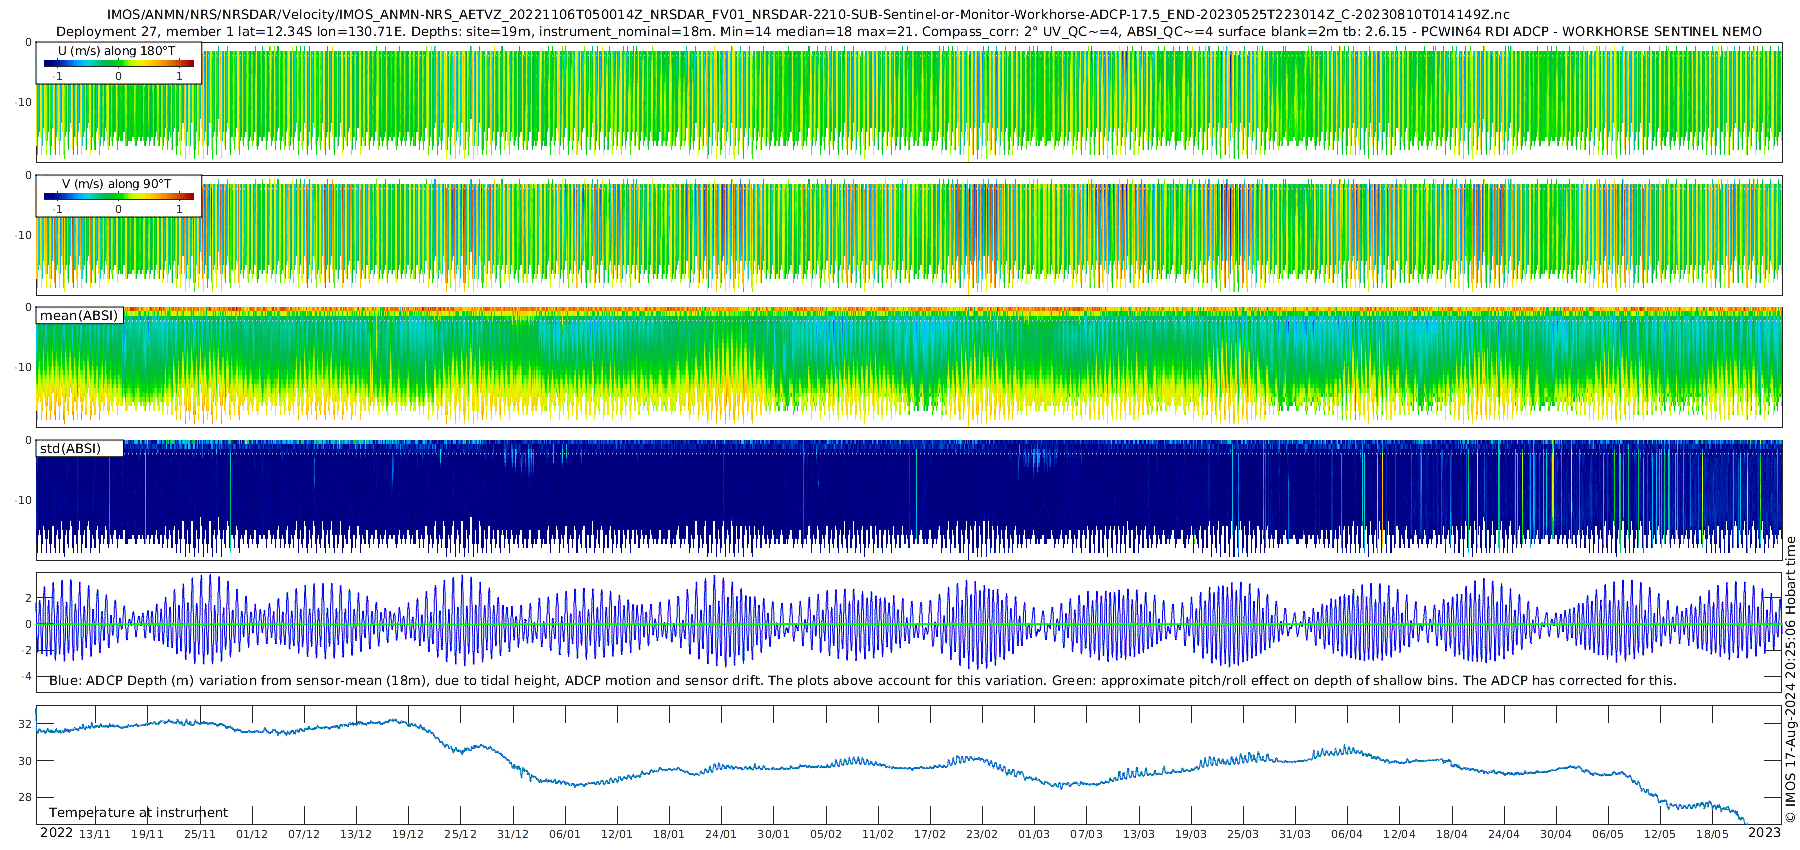Click the 28 tick on temperature axis

point(25,797)
